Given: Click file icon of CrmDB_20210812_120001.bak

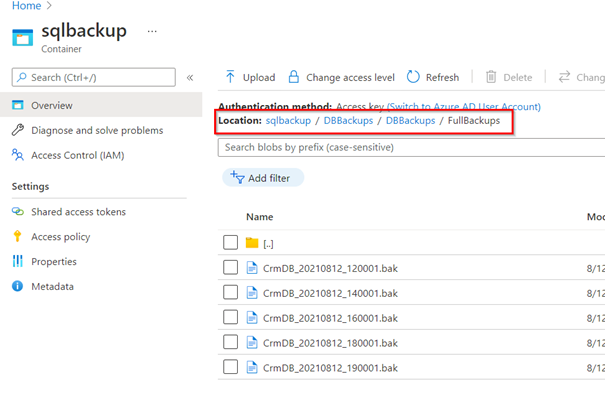Looking at the screenshot, I should [x=252, y=268].
